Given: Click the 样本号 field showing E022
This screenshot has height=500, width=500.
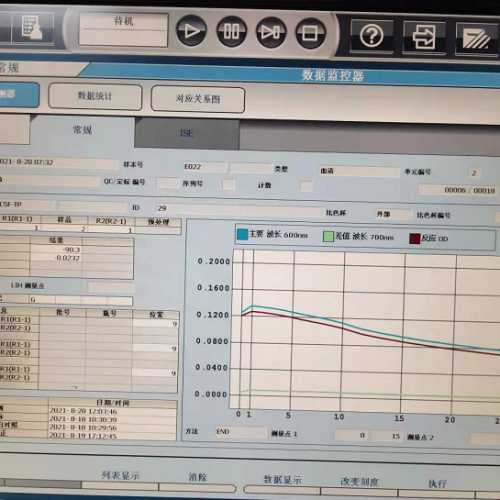Looking at the screenshot, I should 204,167.
